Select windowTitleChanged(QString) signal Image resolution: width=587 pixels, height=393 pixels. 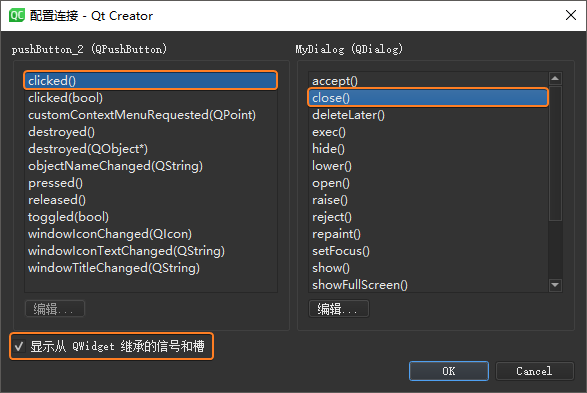151,268
